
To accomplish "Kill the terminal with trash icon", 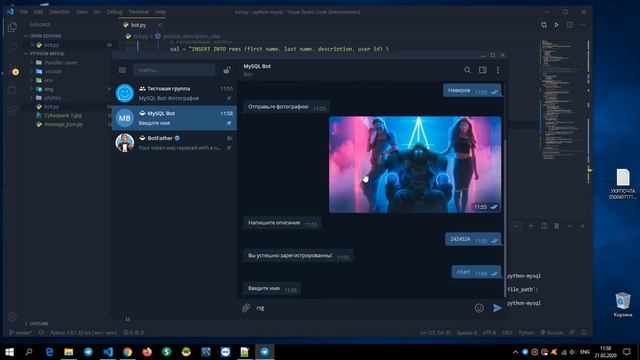I will click(556, 226).
